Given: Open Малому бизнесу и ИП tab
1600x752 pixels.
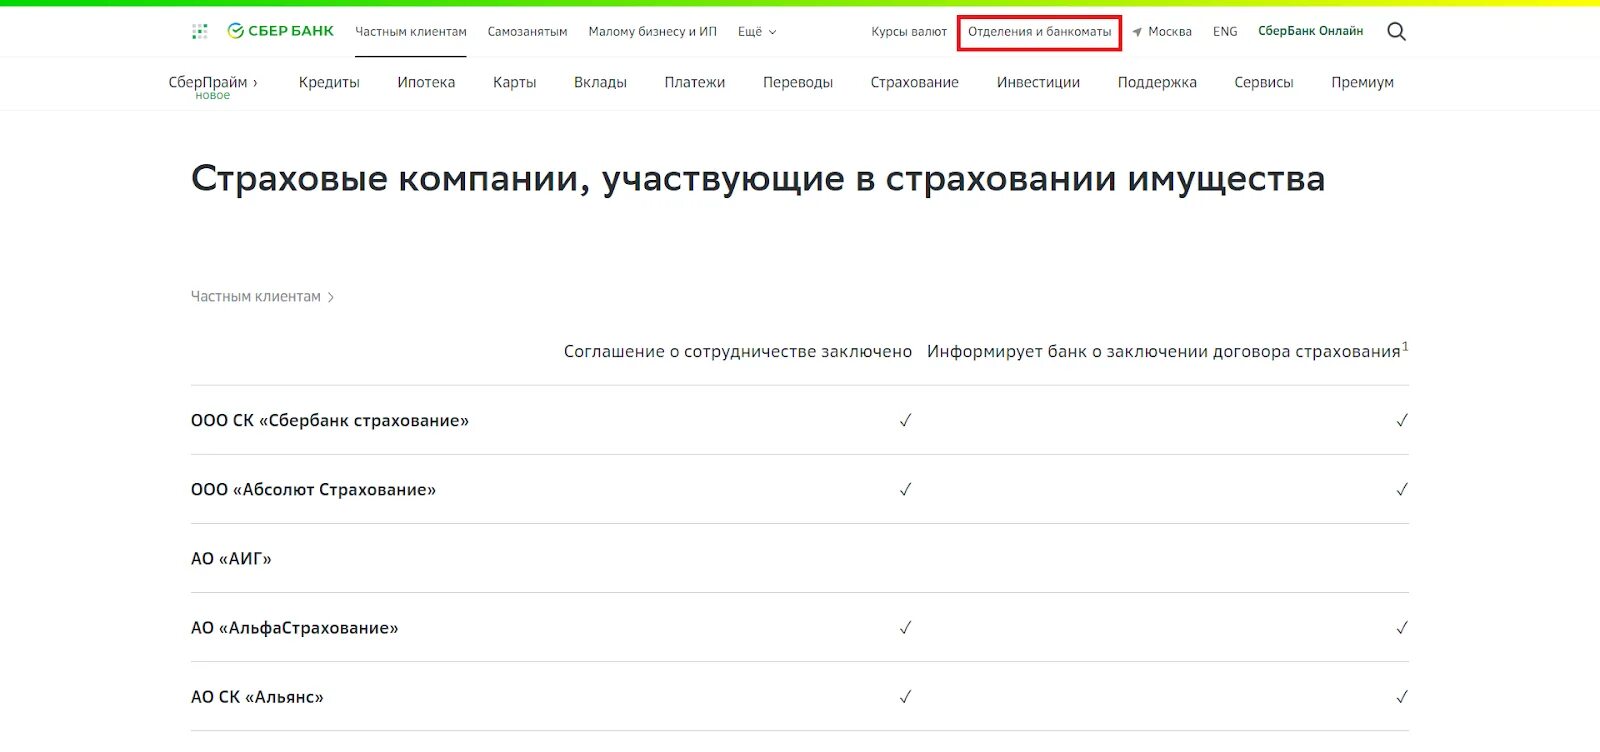Looking at the screenshot, I should tap(653, 32).
